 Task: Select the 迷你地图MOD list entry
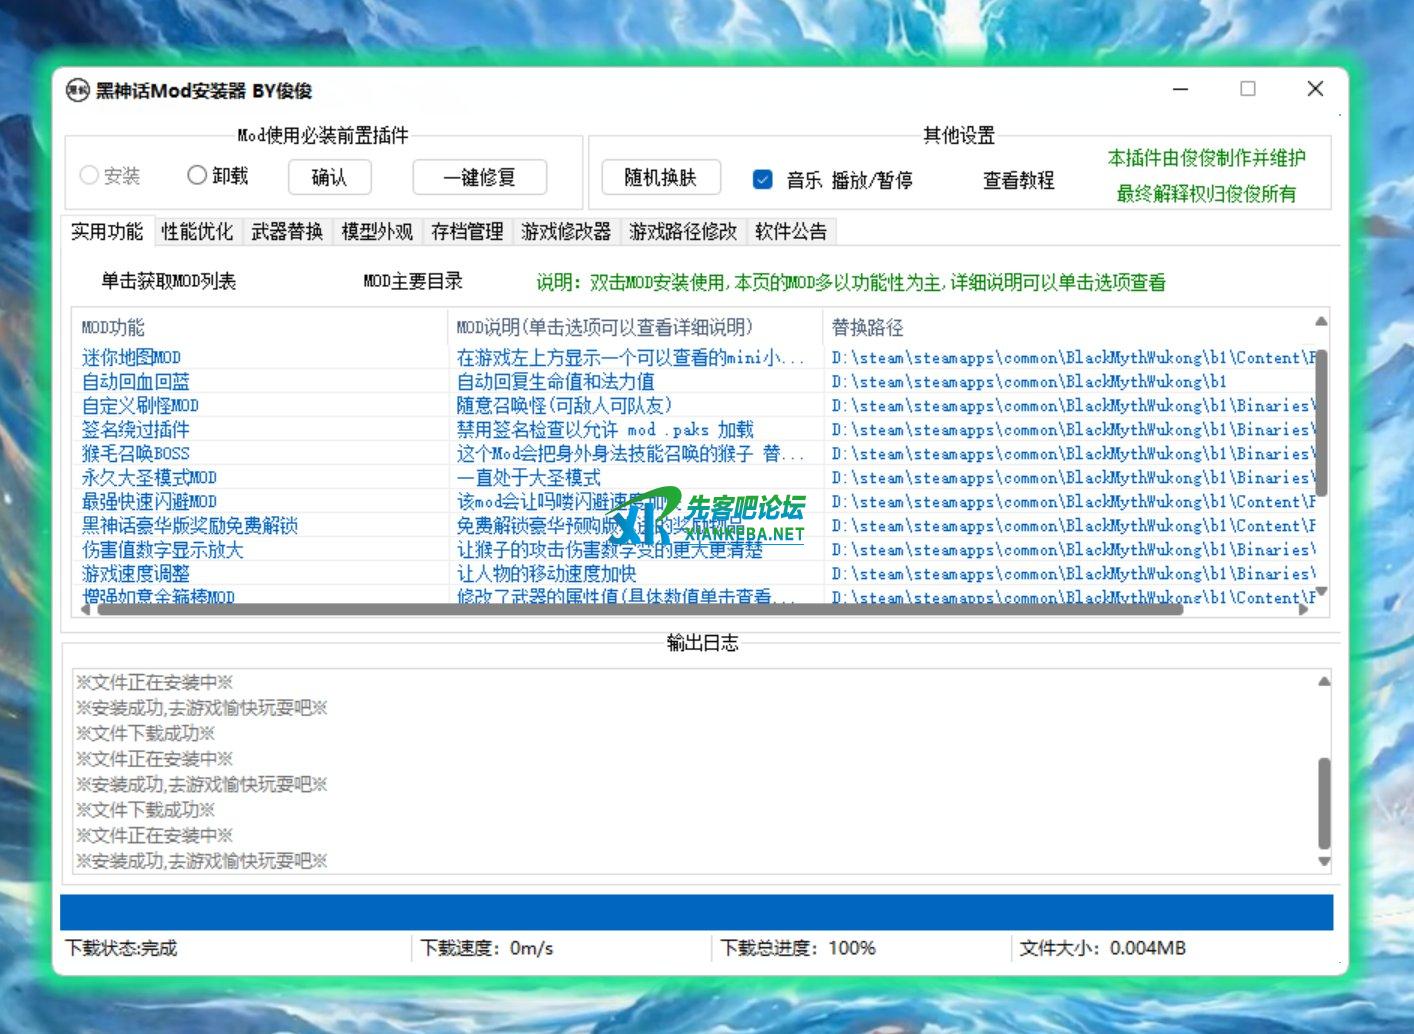[x=131, y=358]
